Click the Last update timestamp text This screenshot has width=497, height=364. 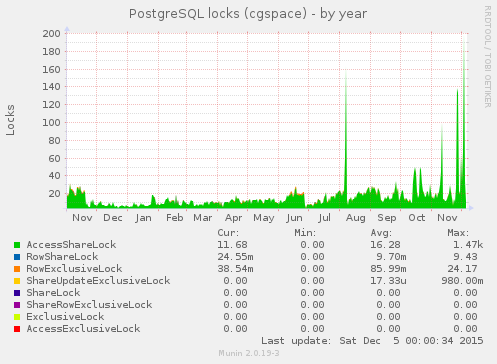point(372,341)
